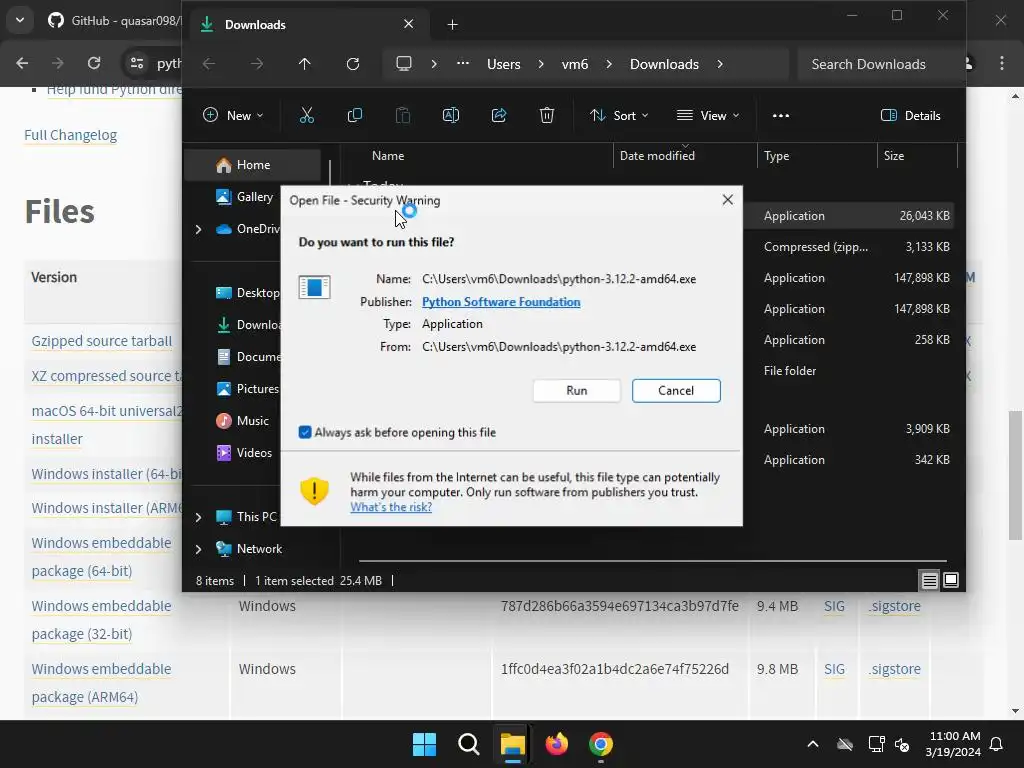Open Chrome's three-dot menu
Screen dimensions: 1024x768
[1002, 63]
